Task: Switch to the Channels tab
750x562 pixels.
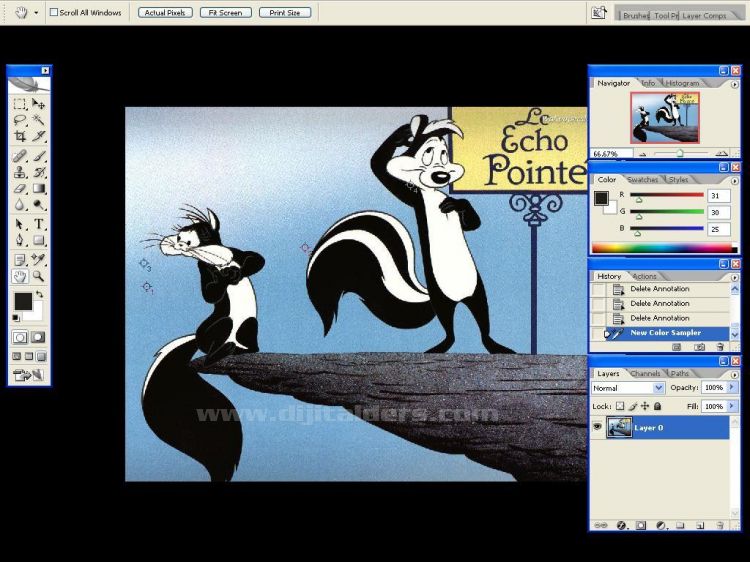Action: [645, 373]
